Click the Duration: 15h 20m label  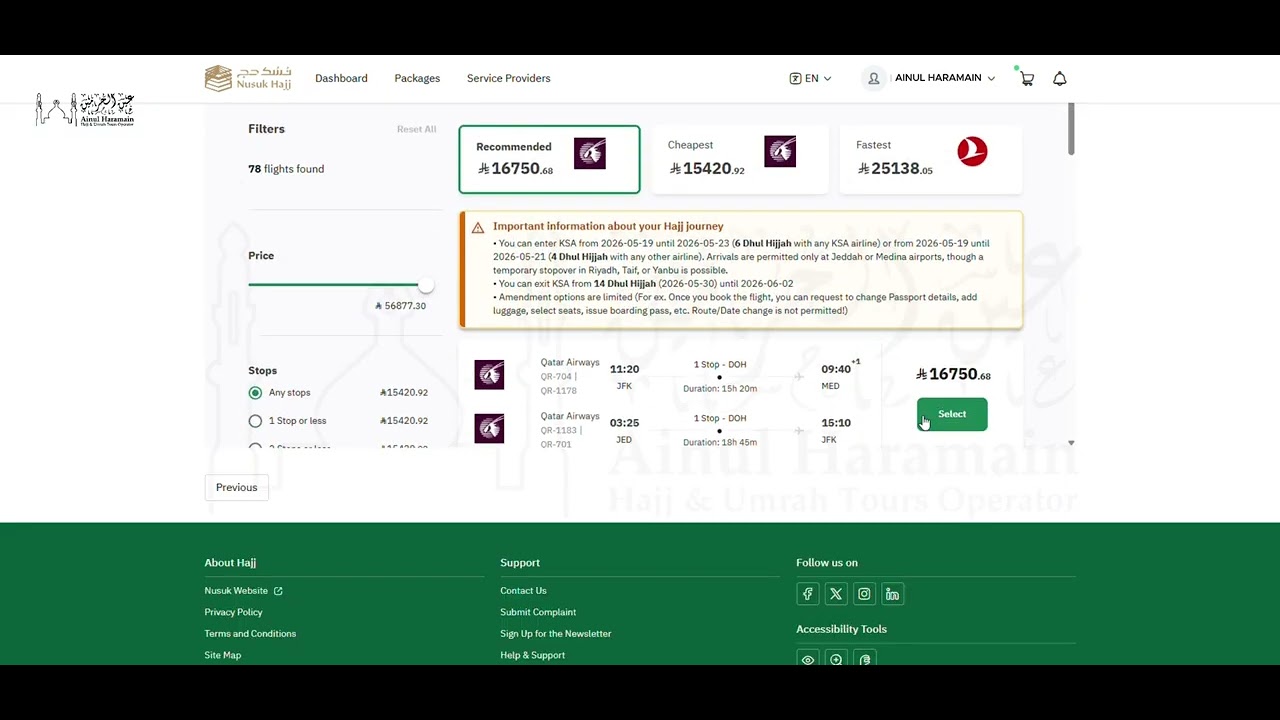click(720, 389)
